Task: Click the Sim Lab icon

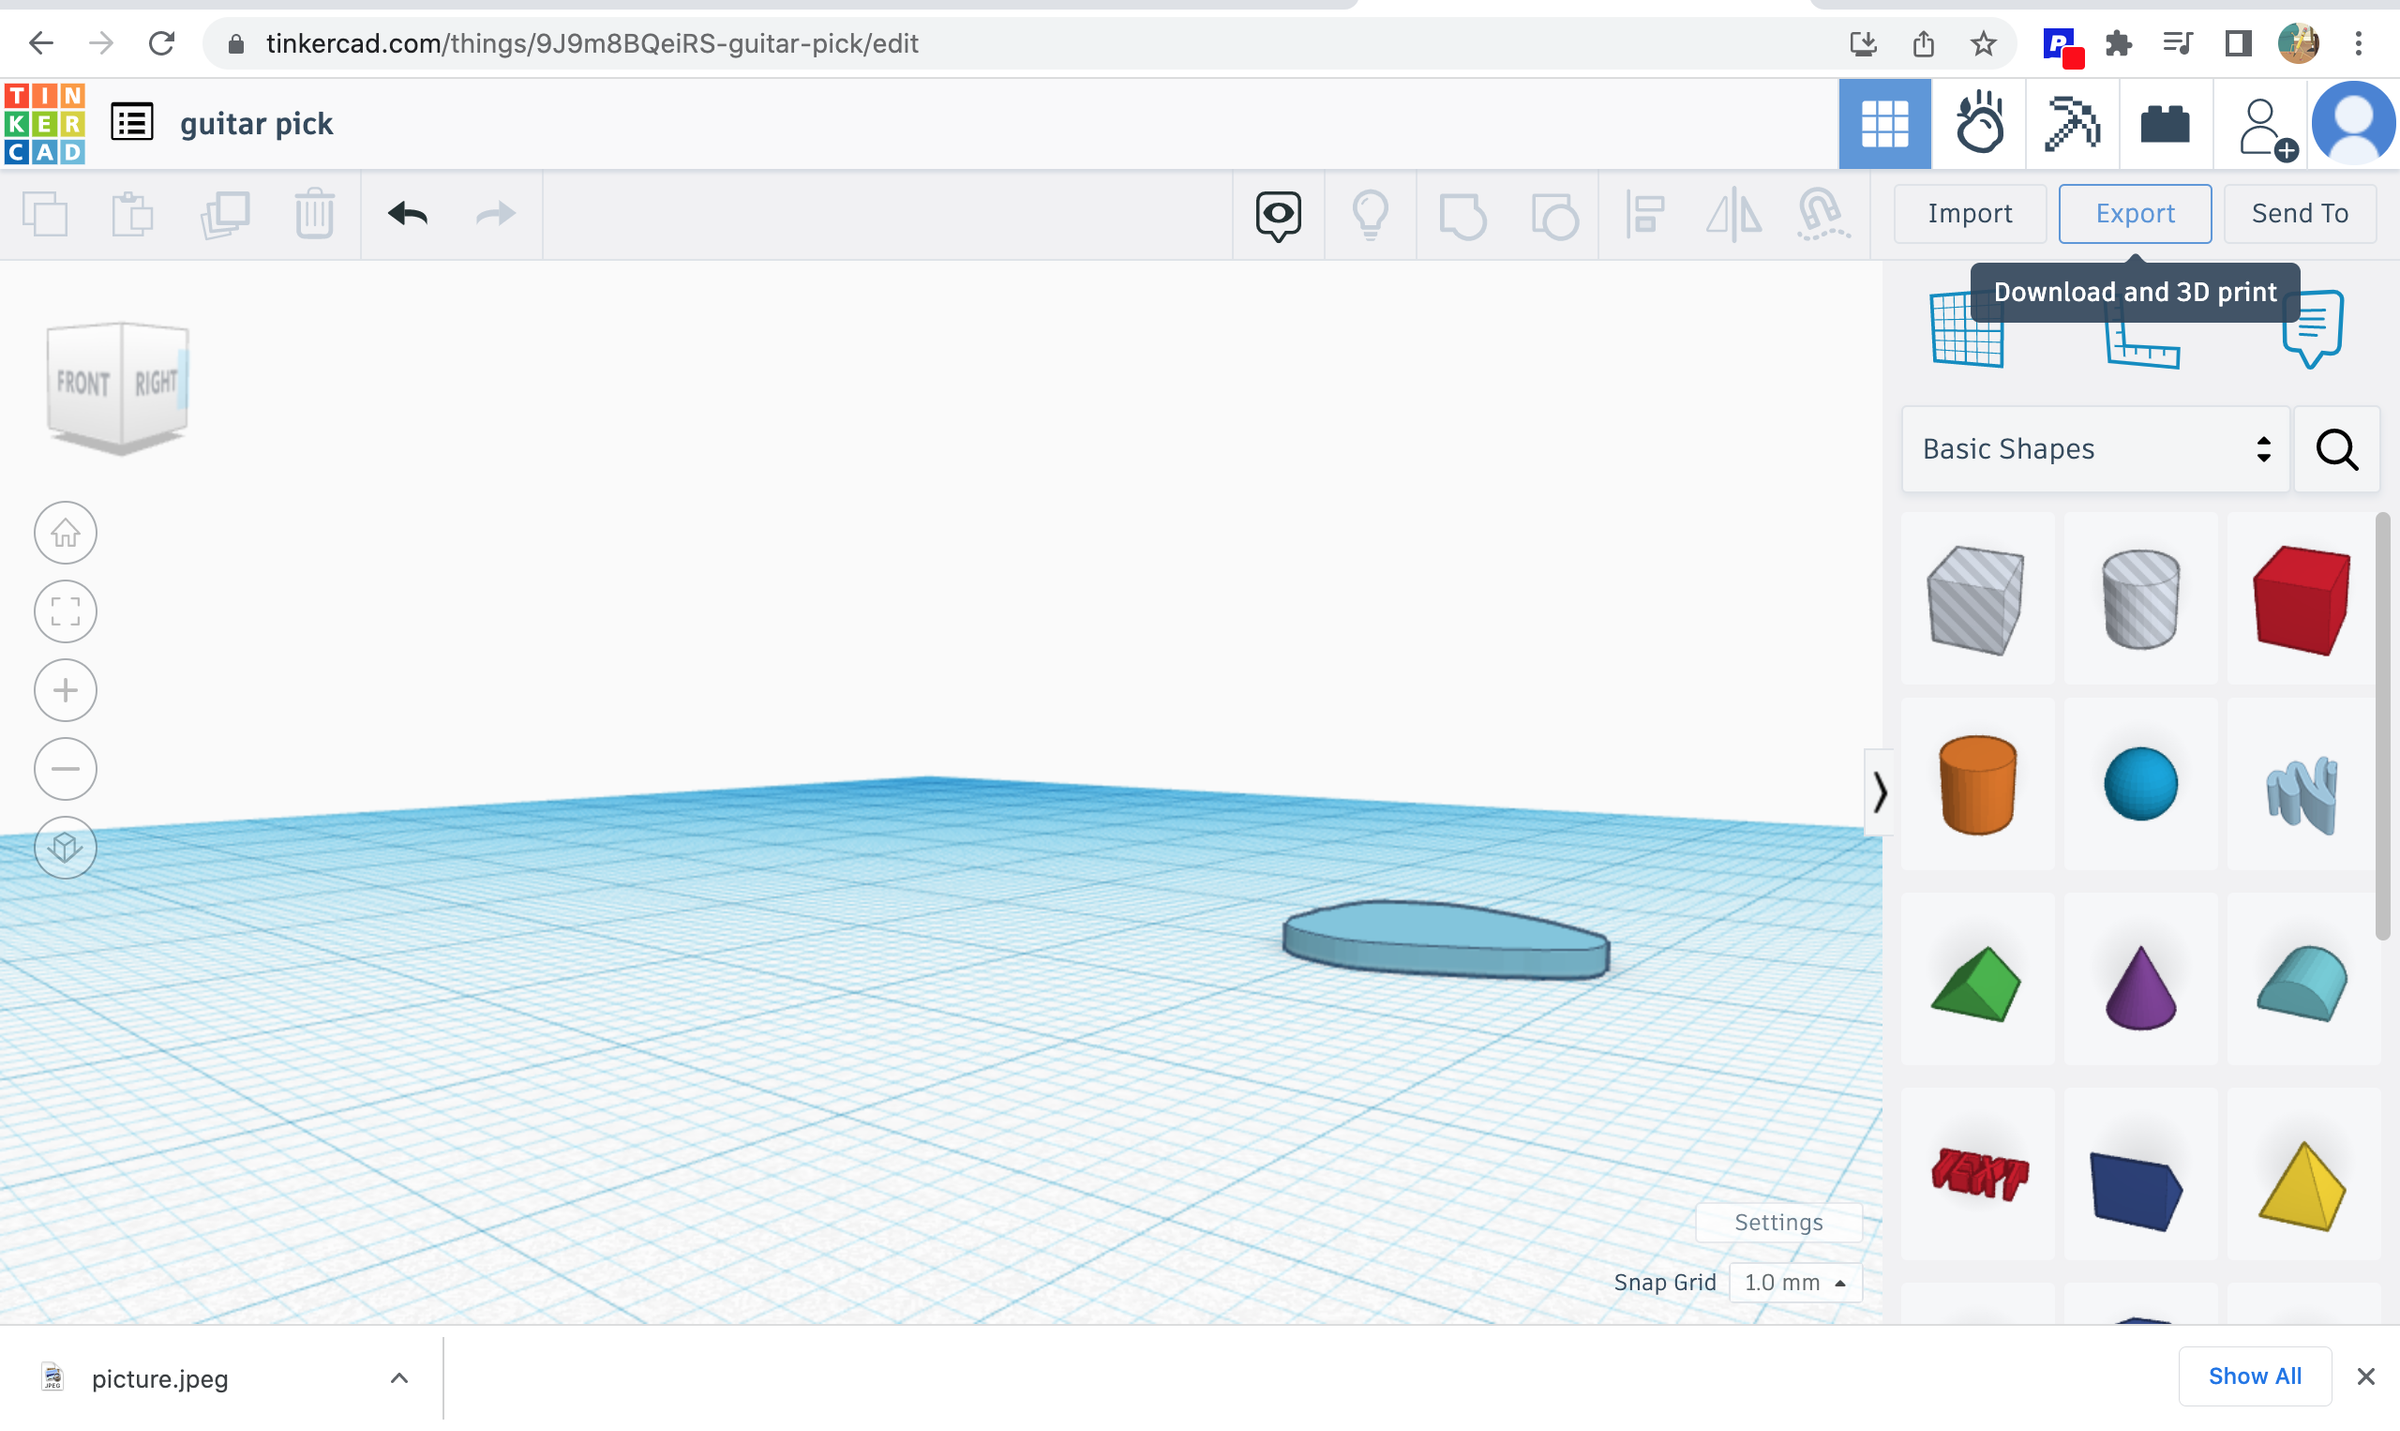Action: click(x=1979, y=124)
